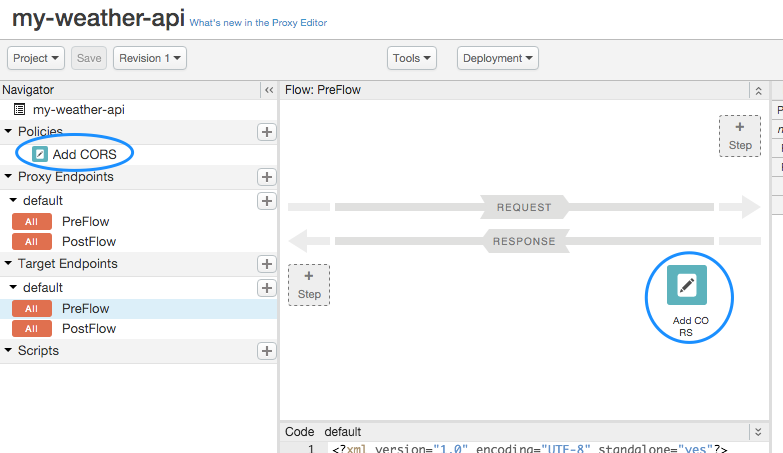
Task: Add a response Step on the left
Action: coord(309,284)
